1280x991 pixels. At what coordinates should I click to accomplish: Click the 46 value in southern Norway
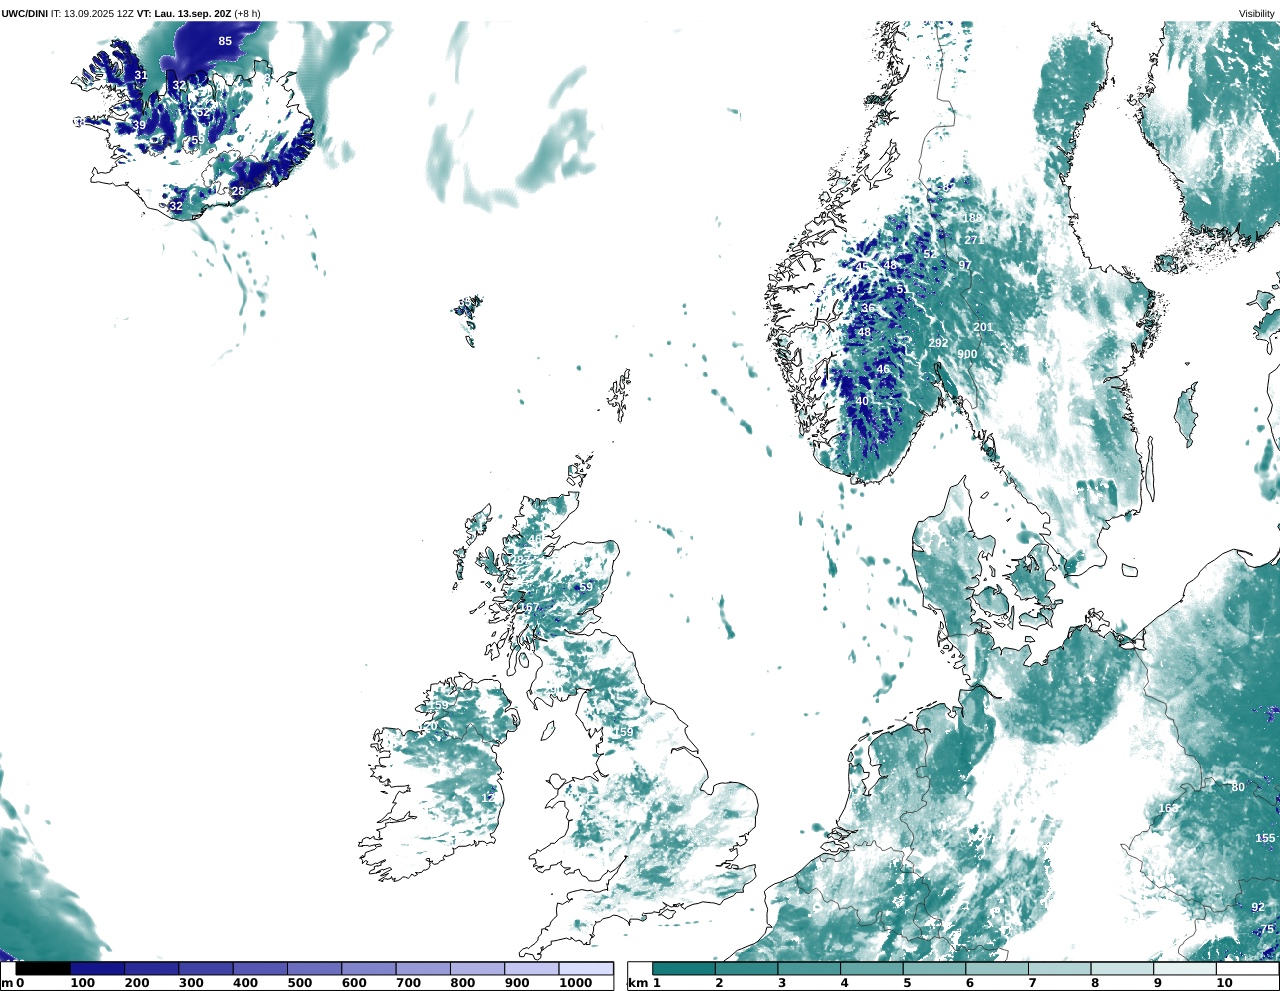pos(883,369)
